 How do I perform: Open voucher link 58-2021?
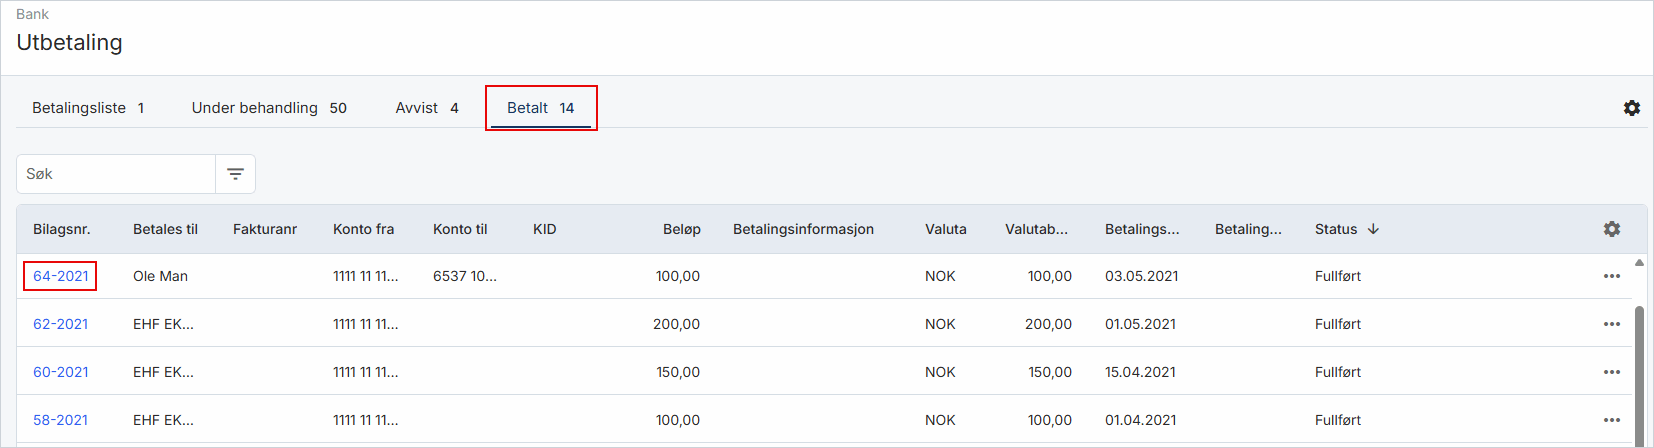pos(61,420)
